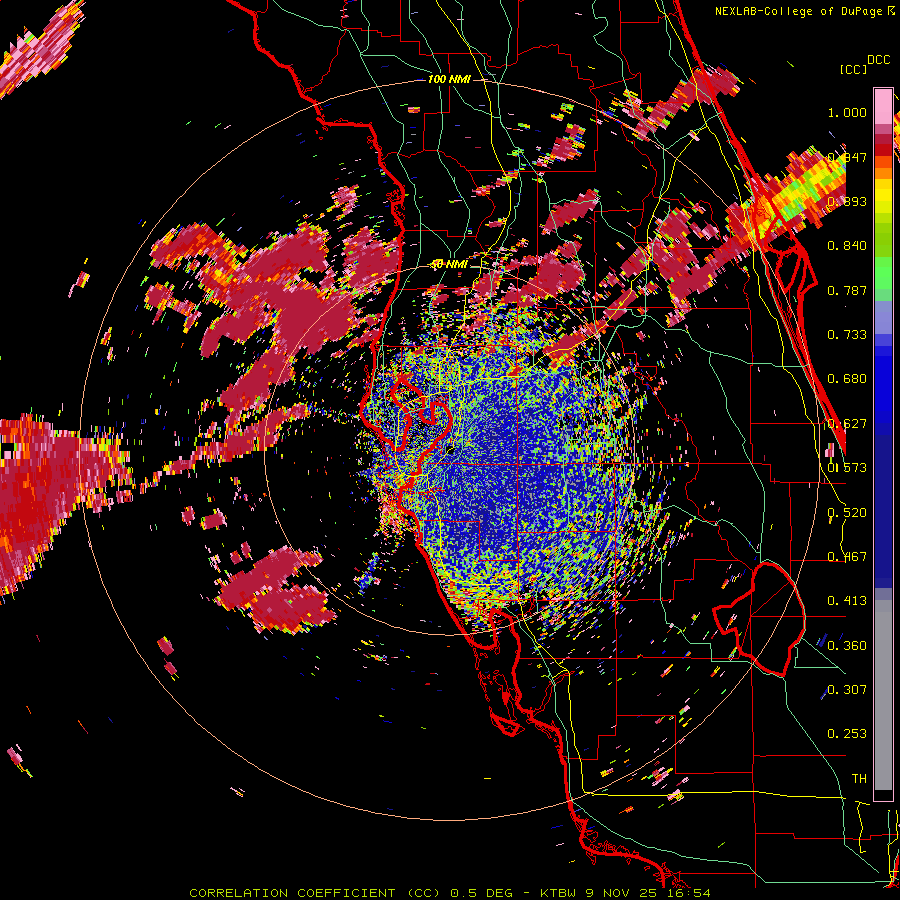Click the 1.000 value on the legend
Screen dimensions: 900x900
pyautogui.click(x=847, y=112)
